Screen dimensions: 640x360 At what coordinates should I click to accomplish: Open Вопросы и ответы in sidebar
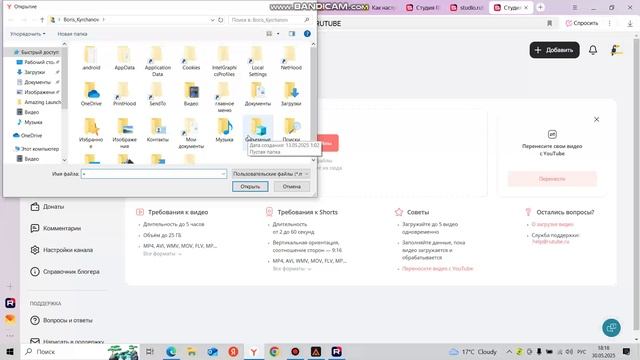[61, 320]
